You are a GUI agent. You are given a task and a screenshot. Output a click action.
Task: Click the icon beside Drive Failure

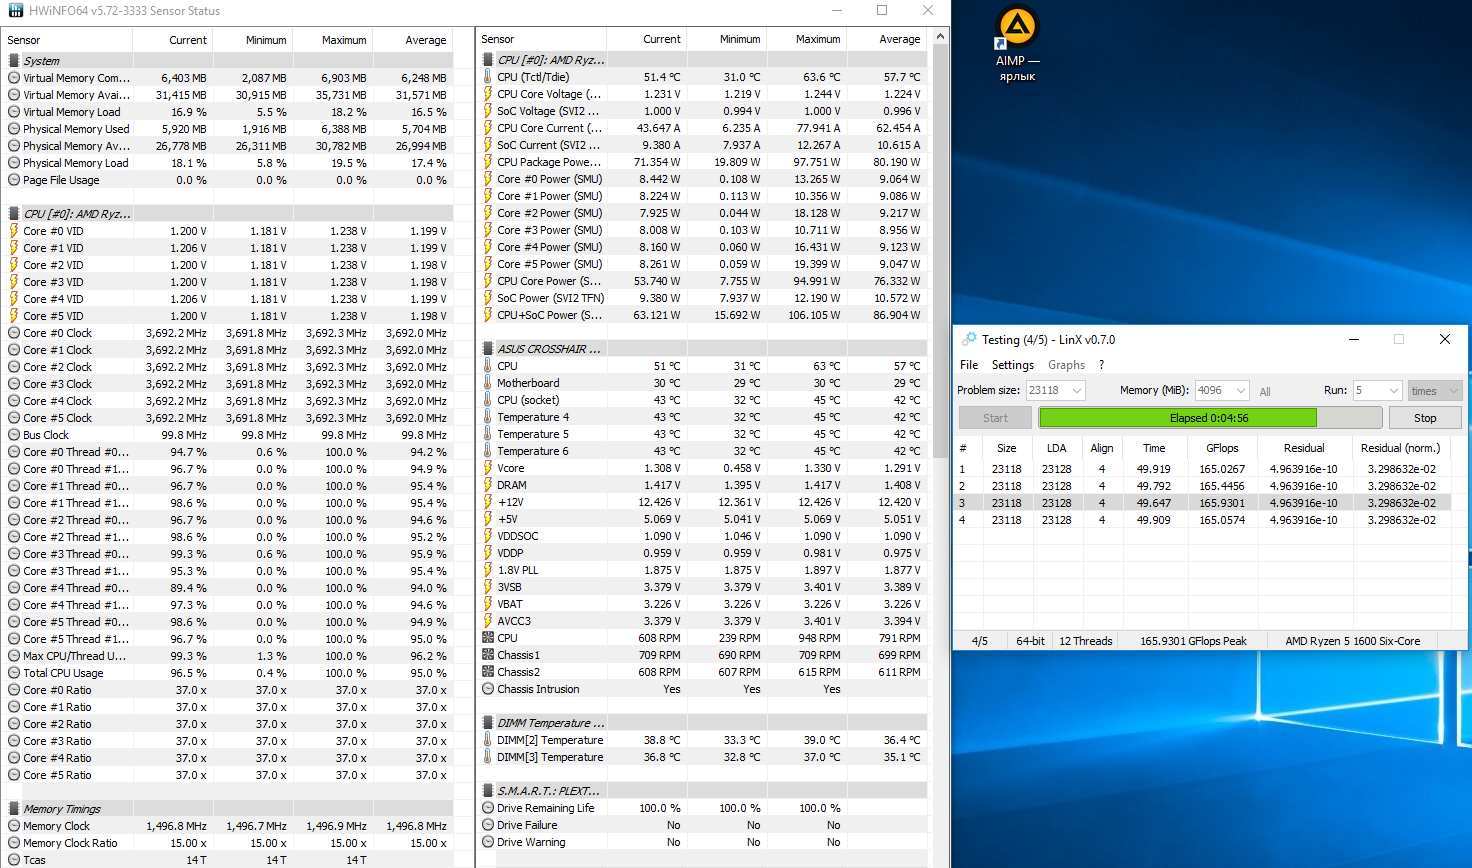pos(488,825)
